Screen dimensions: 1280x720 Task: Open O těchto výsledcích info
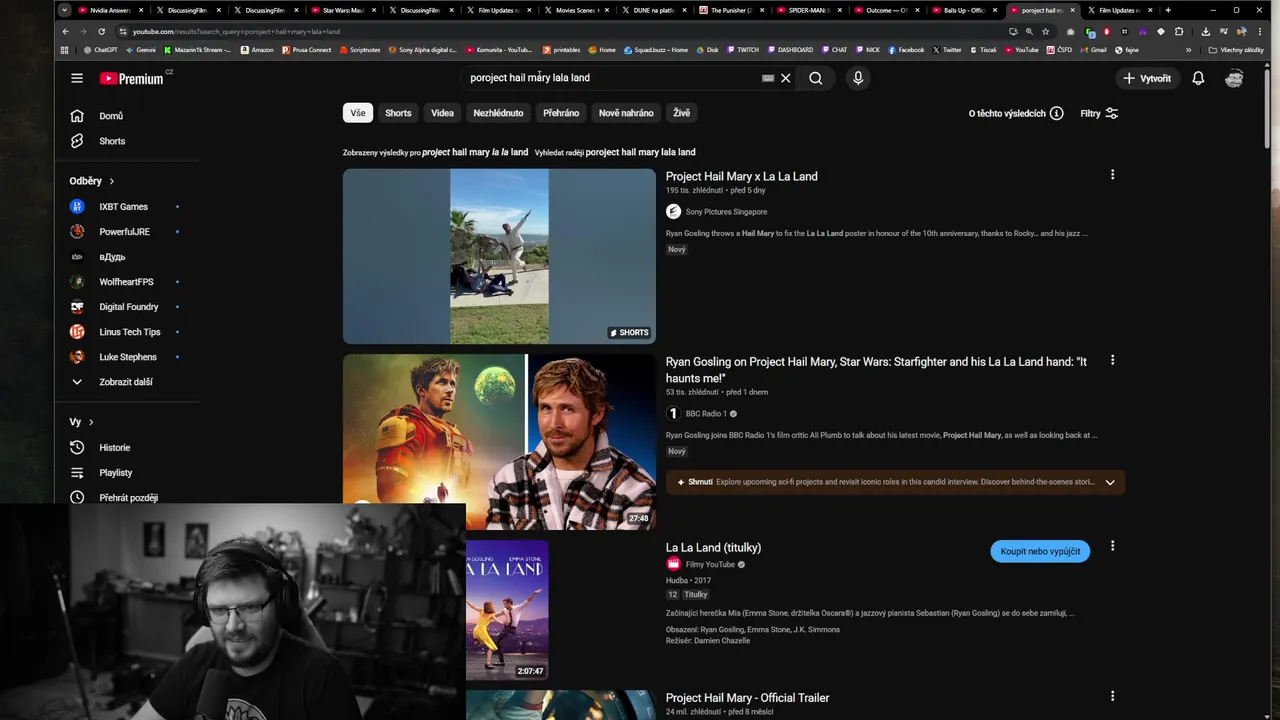click(x=1016, y=113)
